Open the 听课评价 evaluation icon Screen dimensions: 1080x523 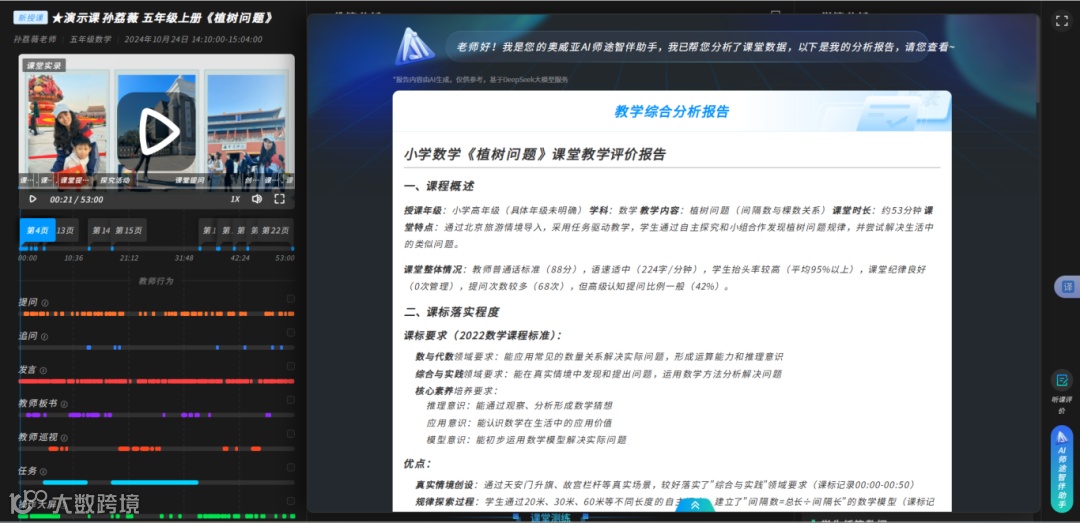(x=1061, y=380)
